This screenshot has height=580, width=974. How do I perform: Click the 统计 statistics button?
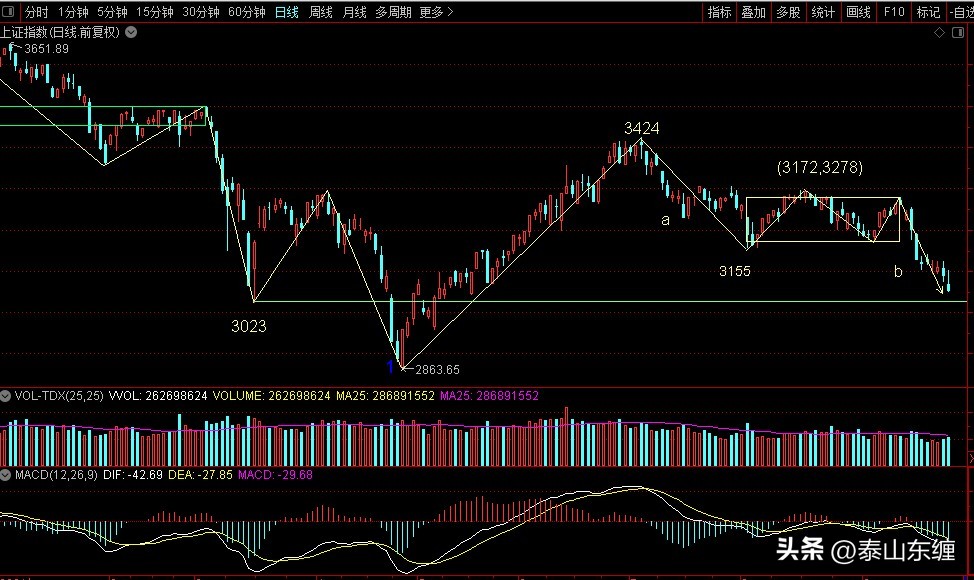coord(823,12)
